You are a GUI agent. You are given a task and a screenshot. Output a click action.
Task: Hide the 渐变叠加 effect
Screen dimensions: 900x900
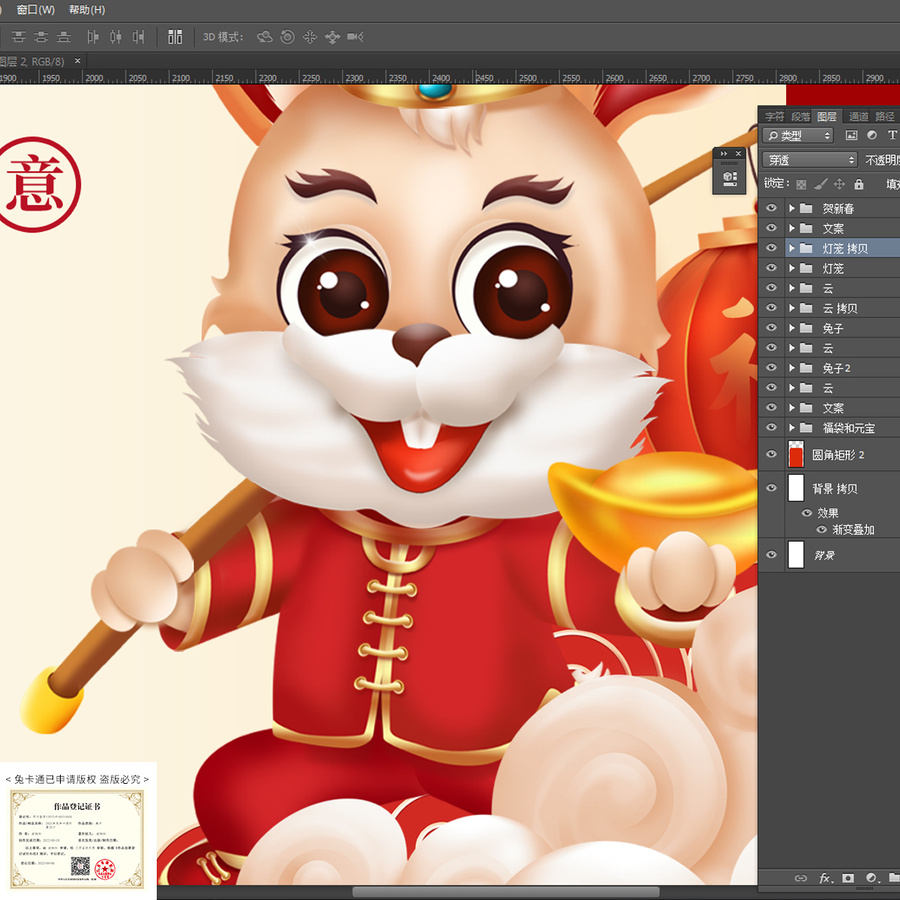(822, 529)
